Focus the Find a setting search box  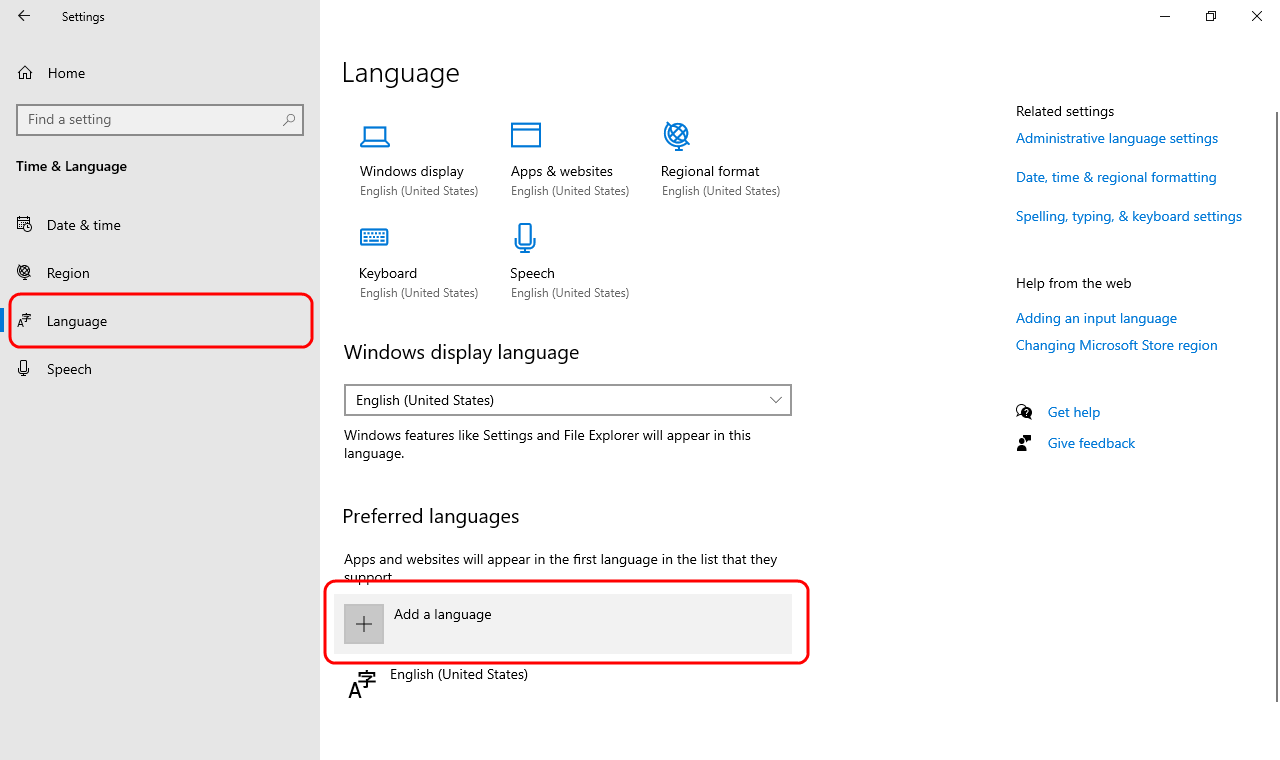(160, 119)
